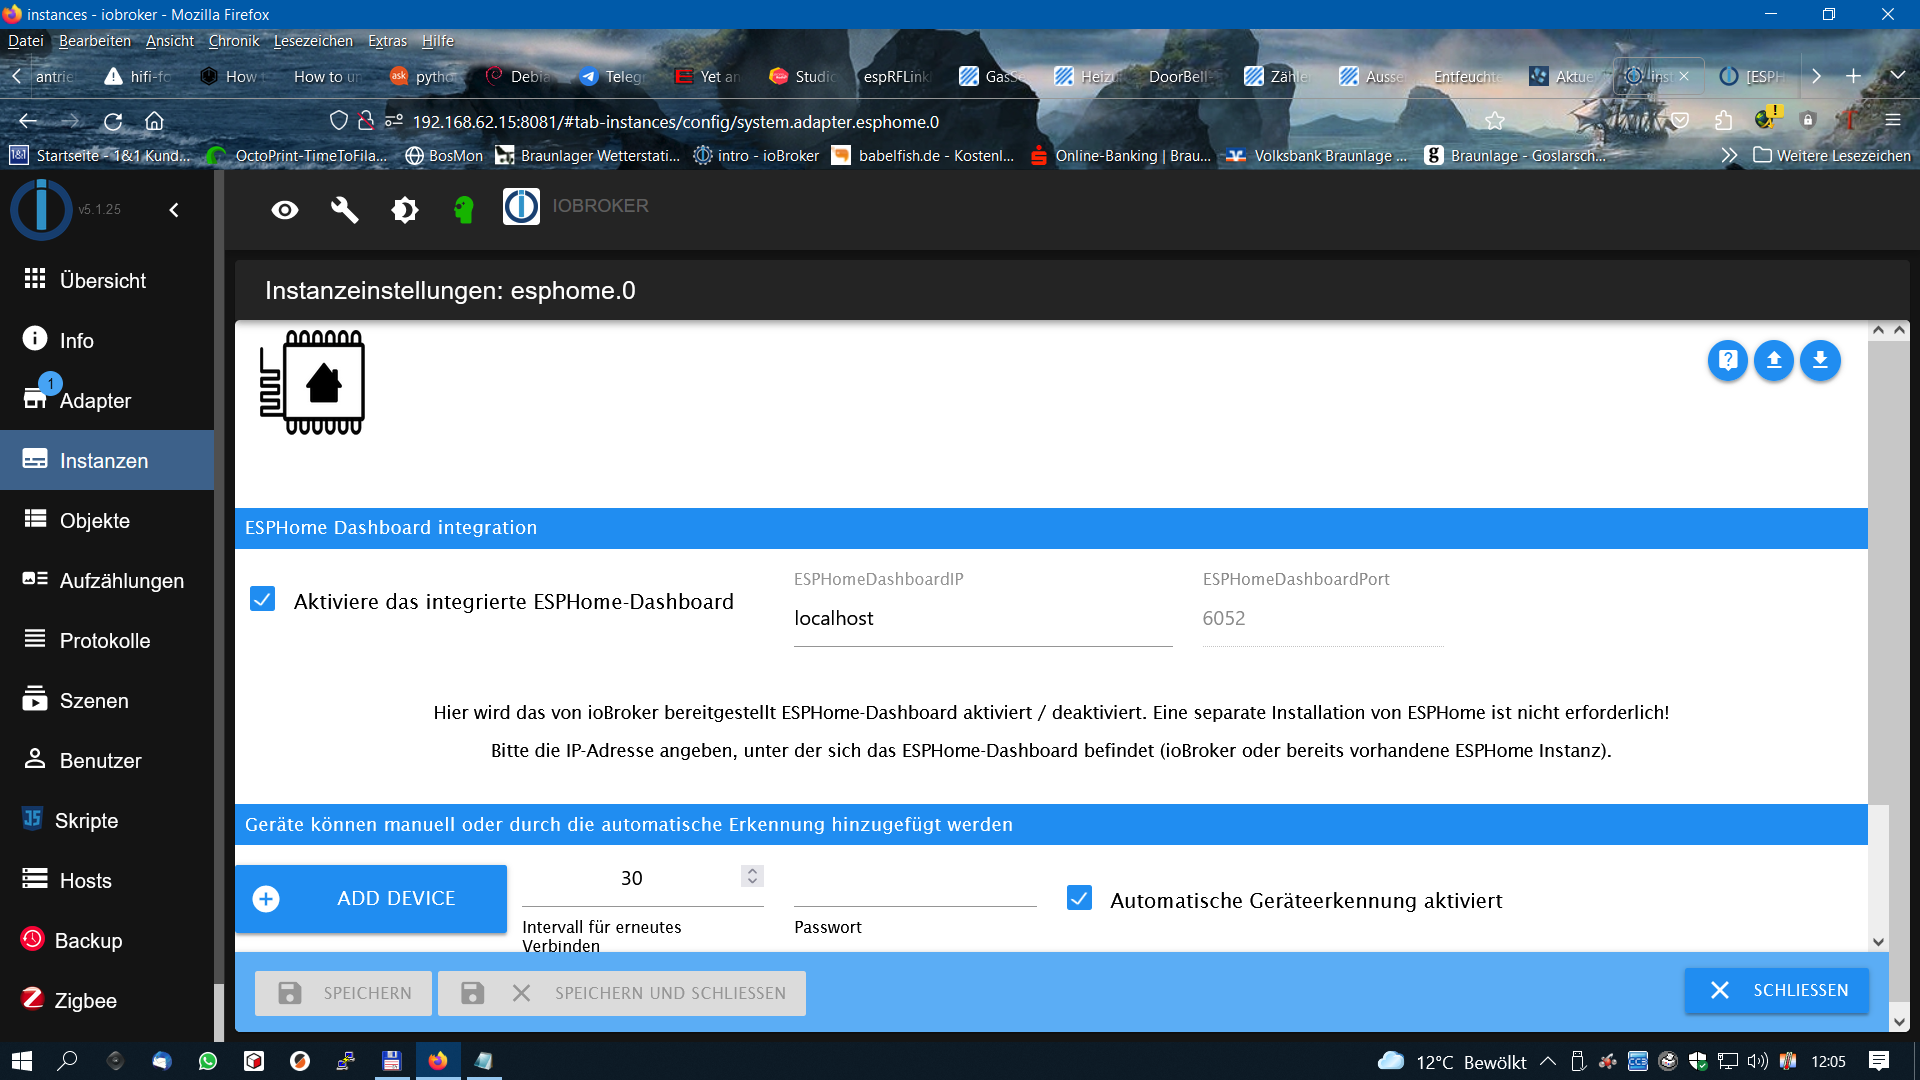Open Zigbee in the sidebar

[x=107, y=1001]
